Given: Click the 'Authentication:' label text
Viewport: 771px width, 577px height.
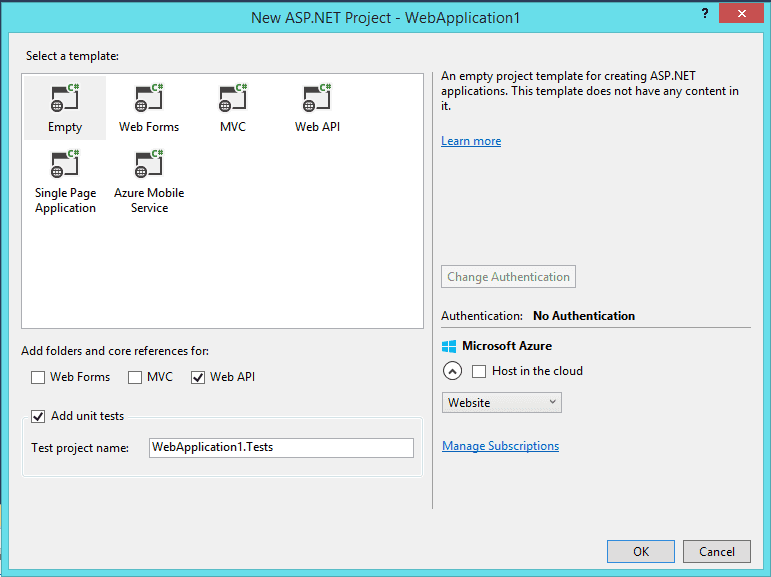Looking at the screenshot, I should [482, 316].
